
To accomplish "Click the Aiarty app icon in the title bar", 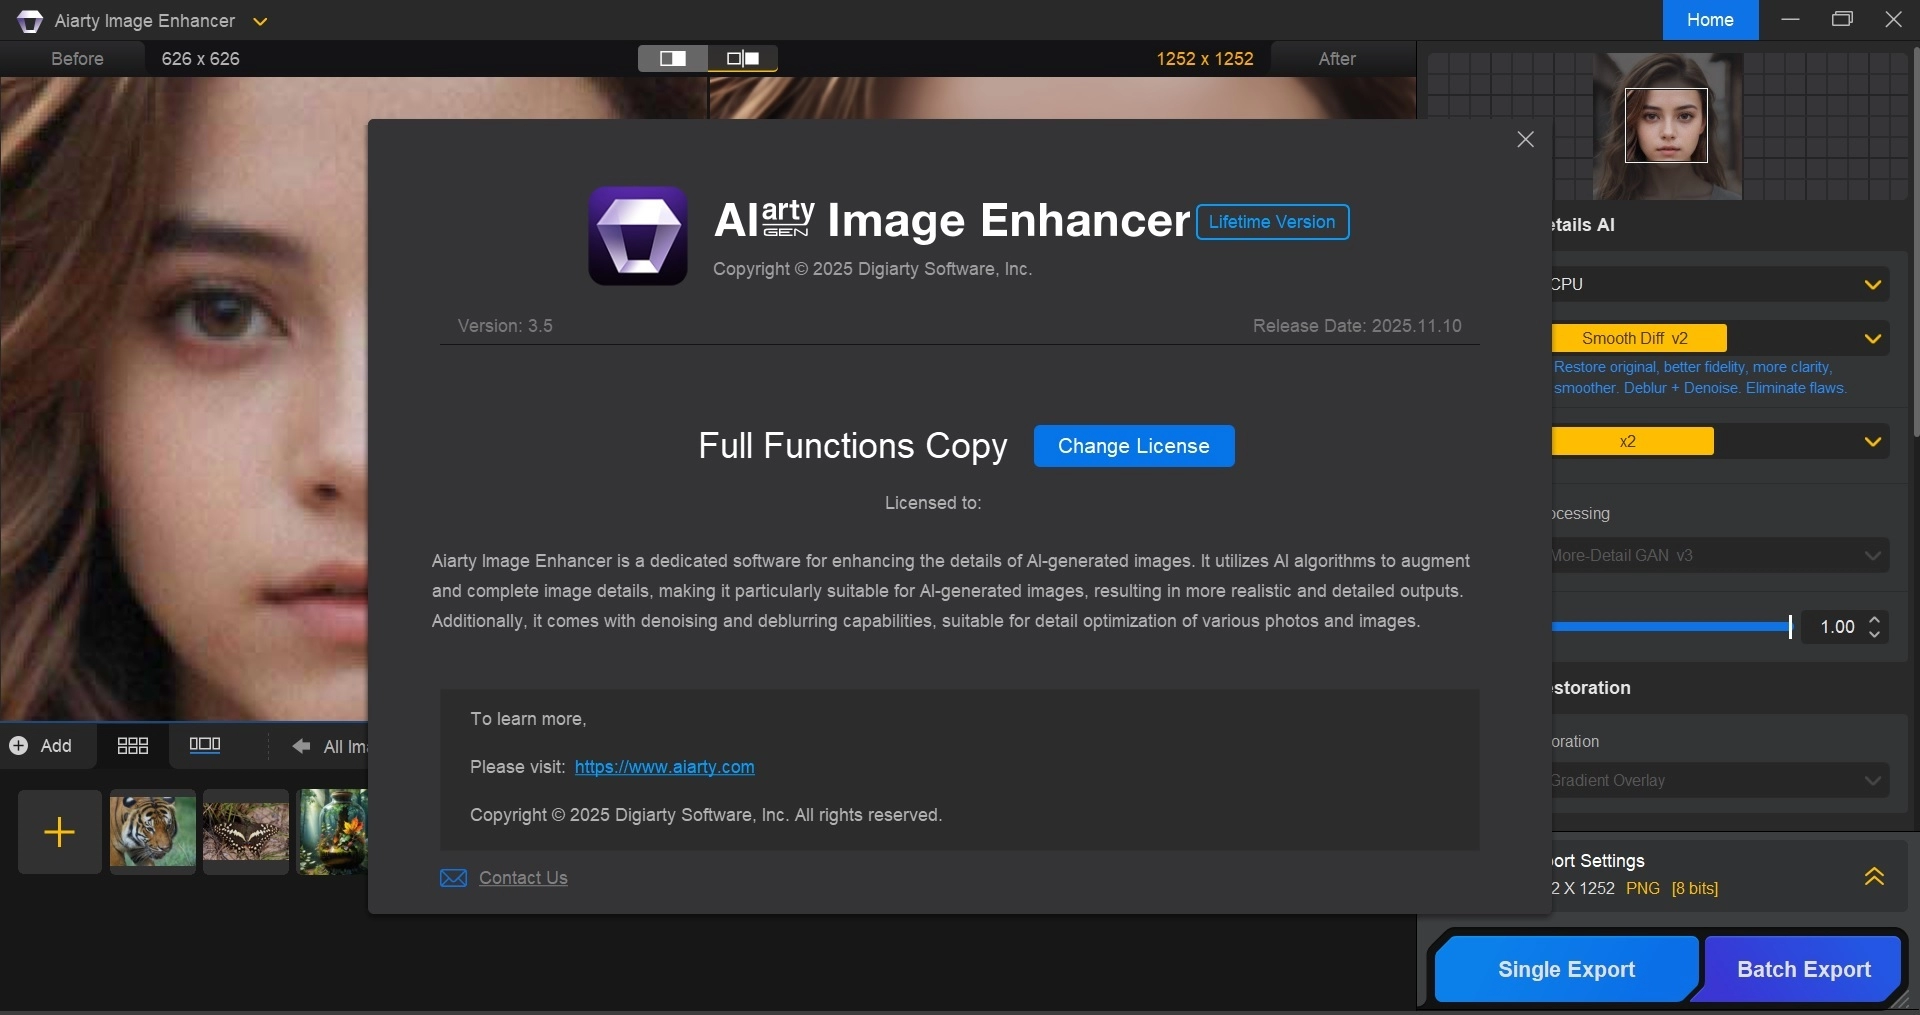I will tap(30, 21).
